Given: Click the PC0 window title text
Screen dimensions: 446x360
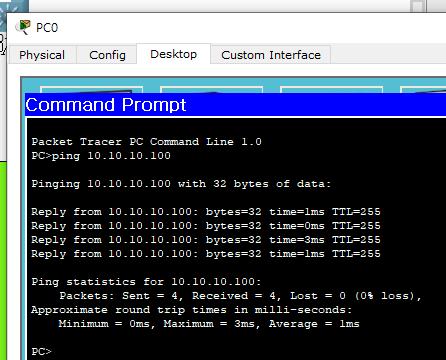Looking at the screenshot, I should (x=47, y=28).
